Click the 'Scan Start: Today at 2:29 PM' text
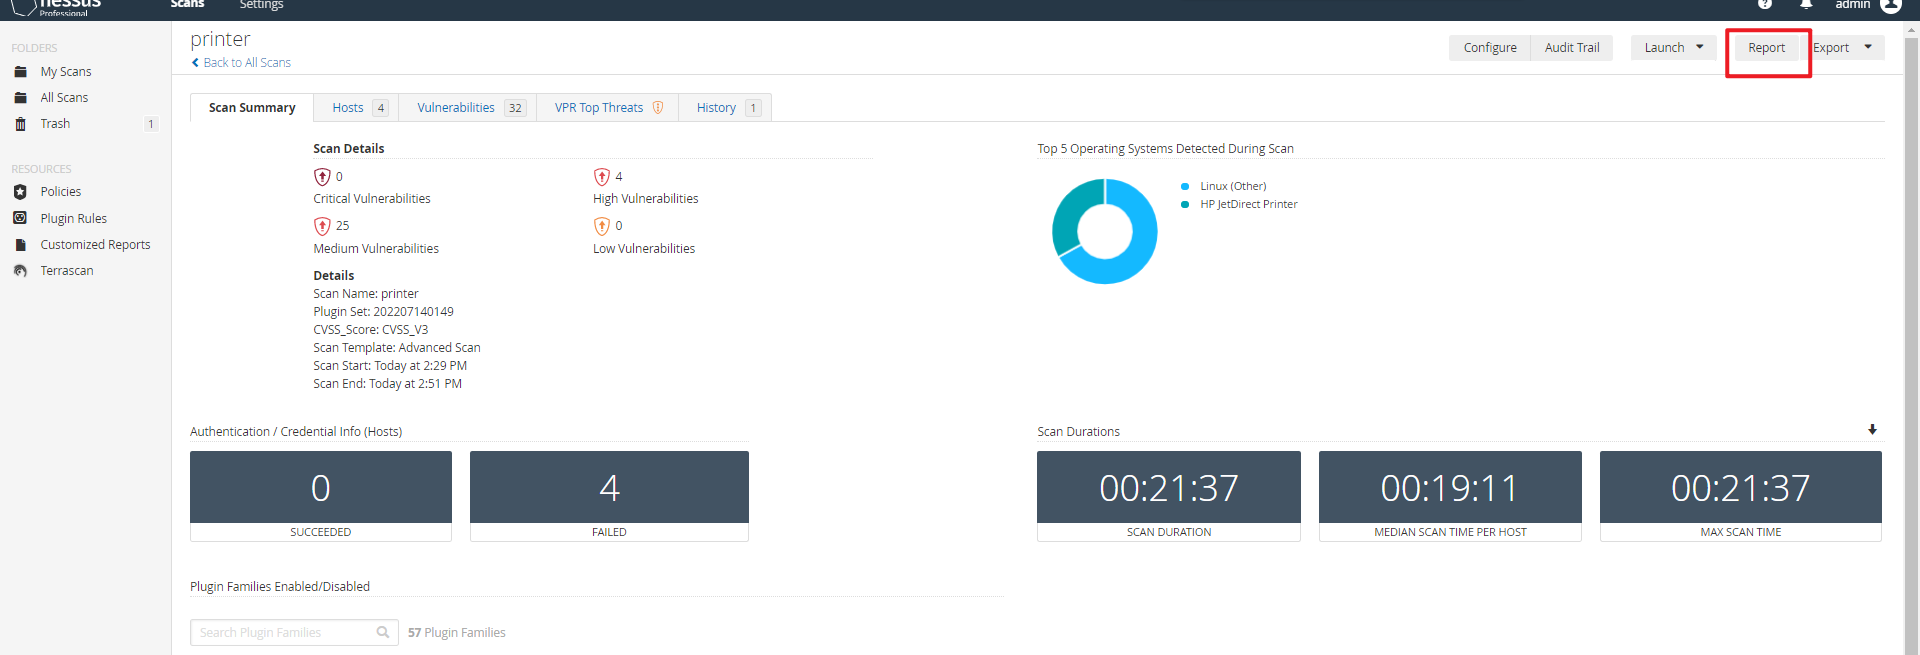The width and height of the screenshot is (1920, 655). click(x=390, y=366)
